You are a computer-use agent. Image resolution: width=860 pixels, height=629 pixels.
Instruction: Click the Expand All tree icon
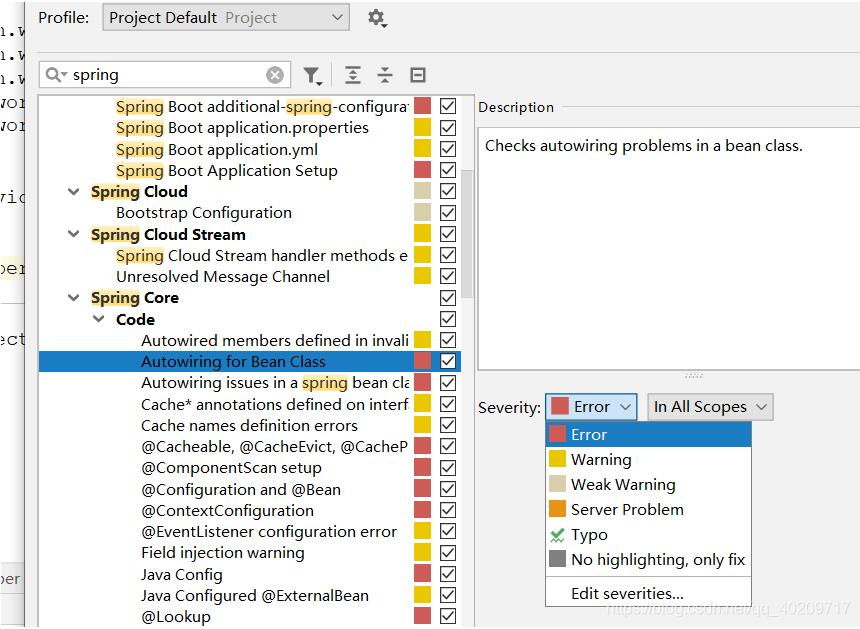click(x=353, y=76)
